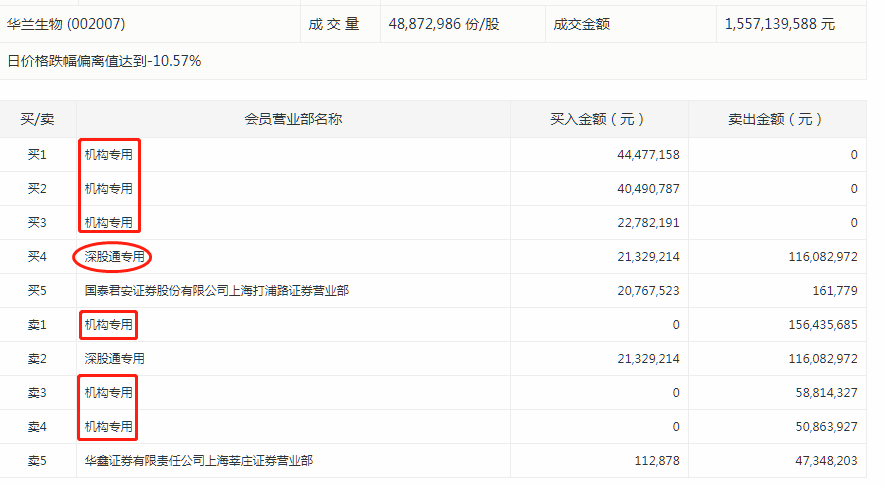885x486 pixels.
Task: Select the 买5 row label
Action: (37, 291)
